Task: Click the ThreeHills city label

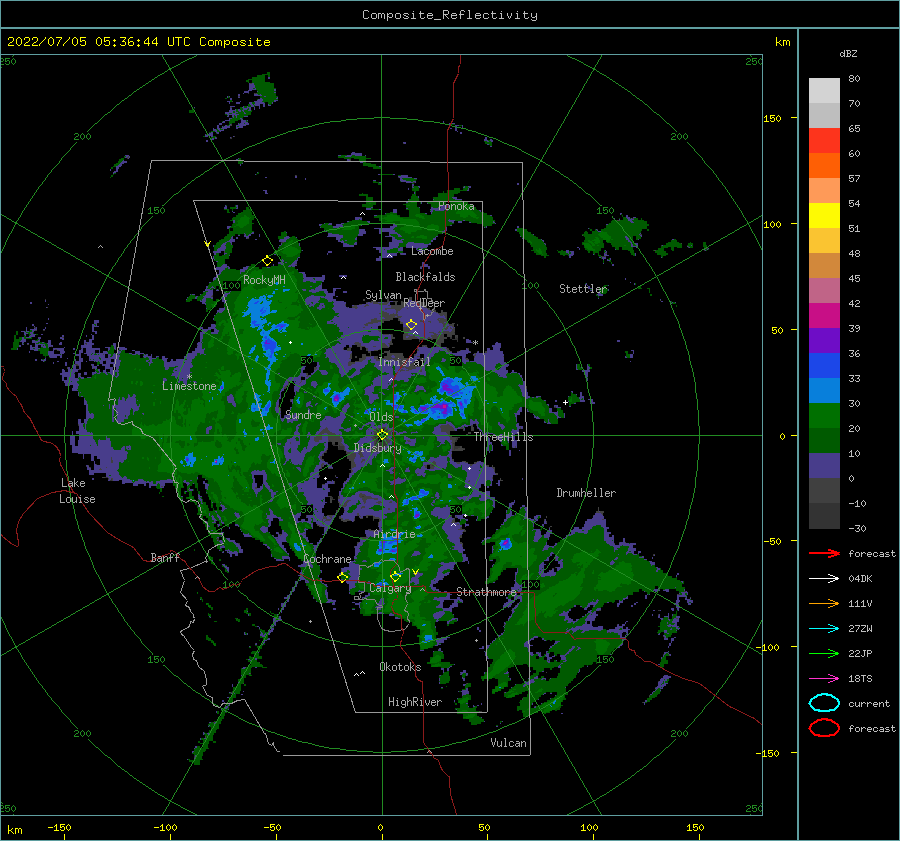Action: 503,437
